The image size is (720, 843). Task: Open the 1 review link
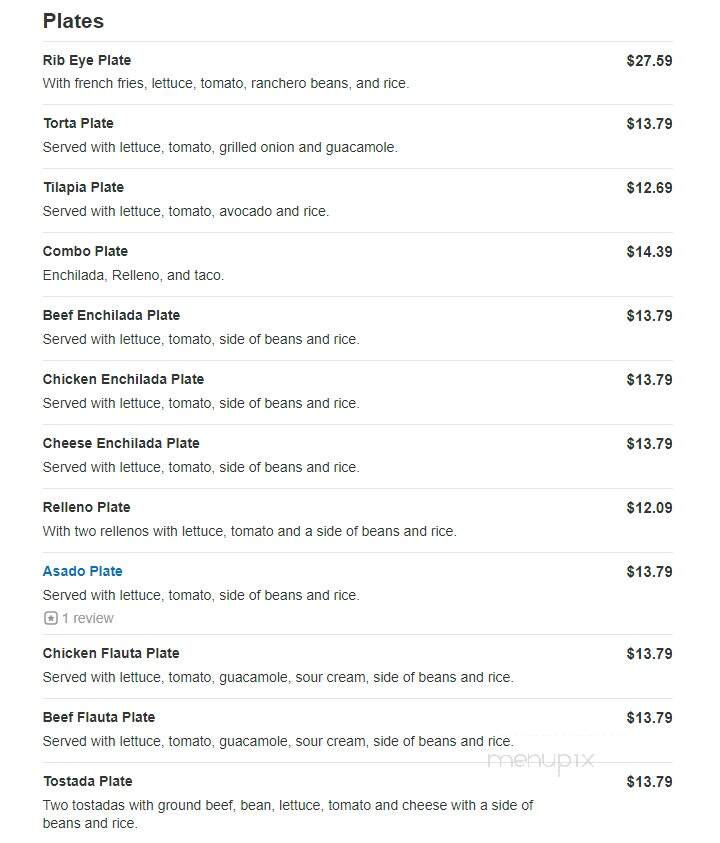(x=88, y=618)
